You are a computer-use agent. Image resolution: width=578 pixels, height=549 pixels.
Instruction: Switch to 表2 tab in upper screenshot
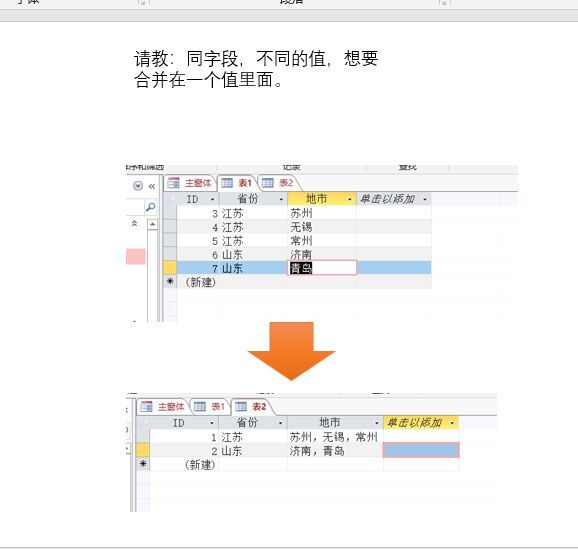(278, 183)
